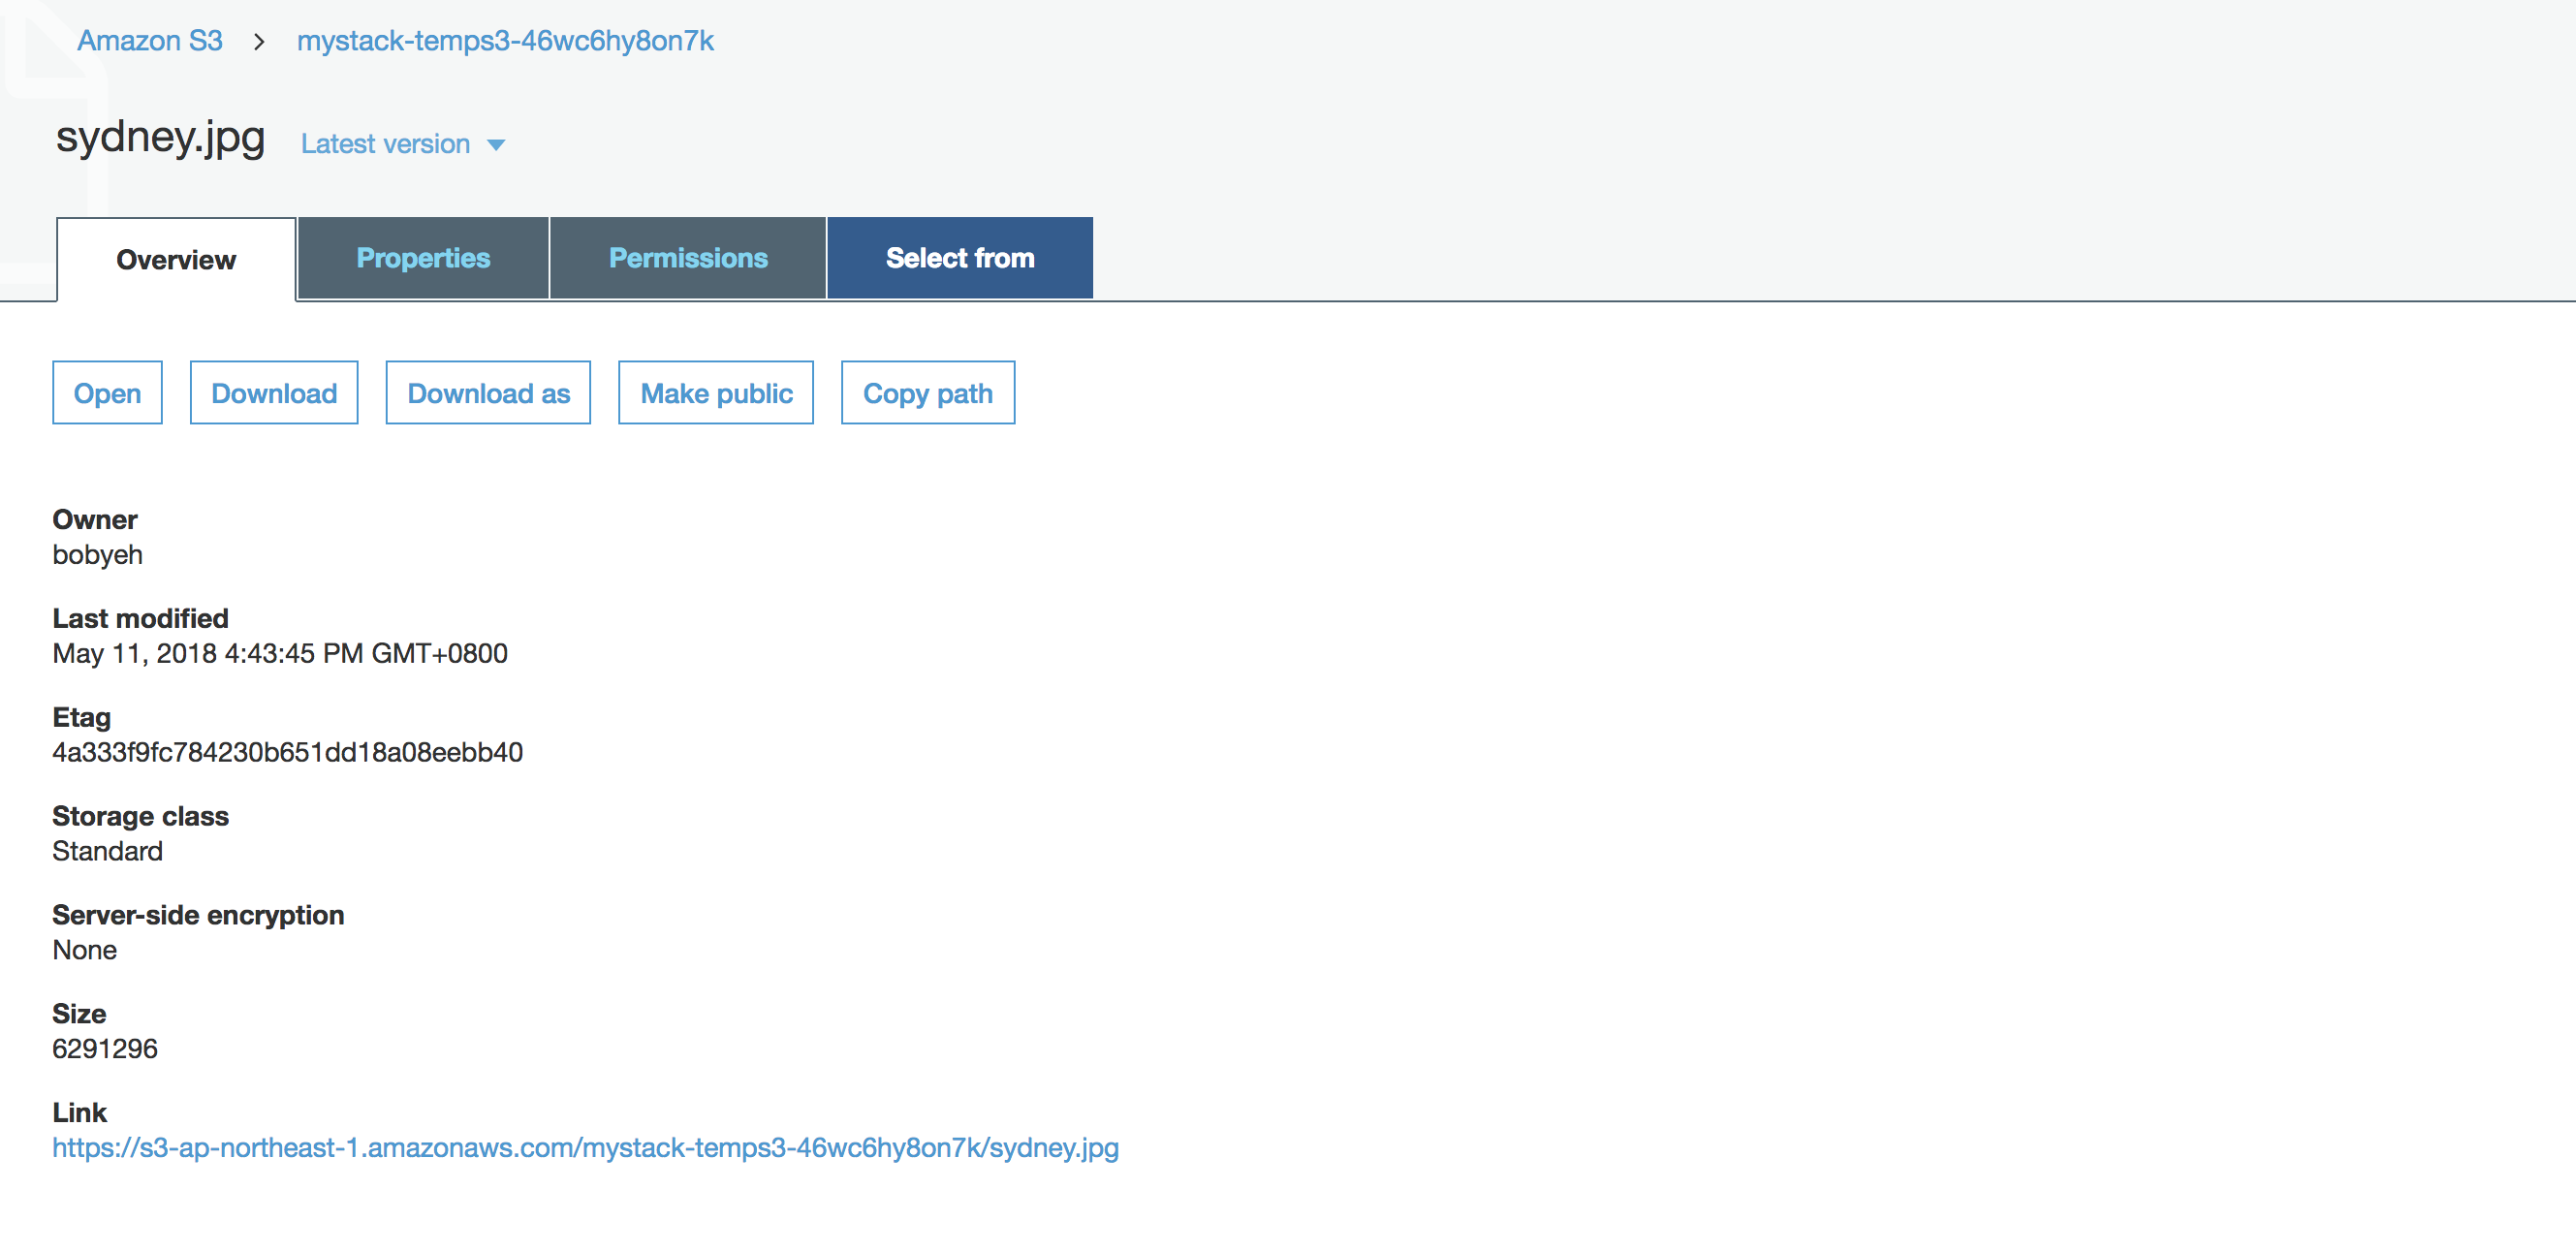Screen dimensions: 2576x1252
Task: Open the mystack-temps3-46wc6hy8on7k bucket breadcrumb
Action: (505, 41)
